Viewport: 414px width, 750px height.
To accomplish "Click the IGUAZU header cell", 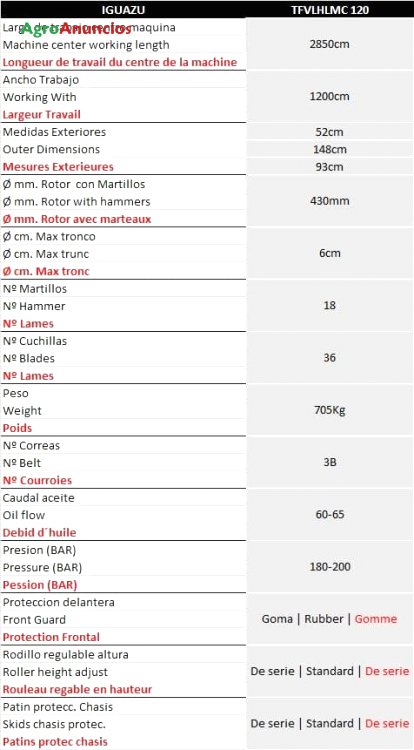I will (x=123, y=10).
